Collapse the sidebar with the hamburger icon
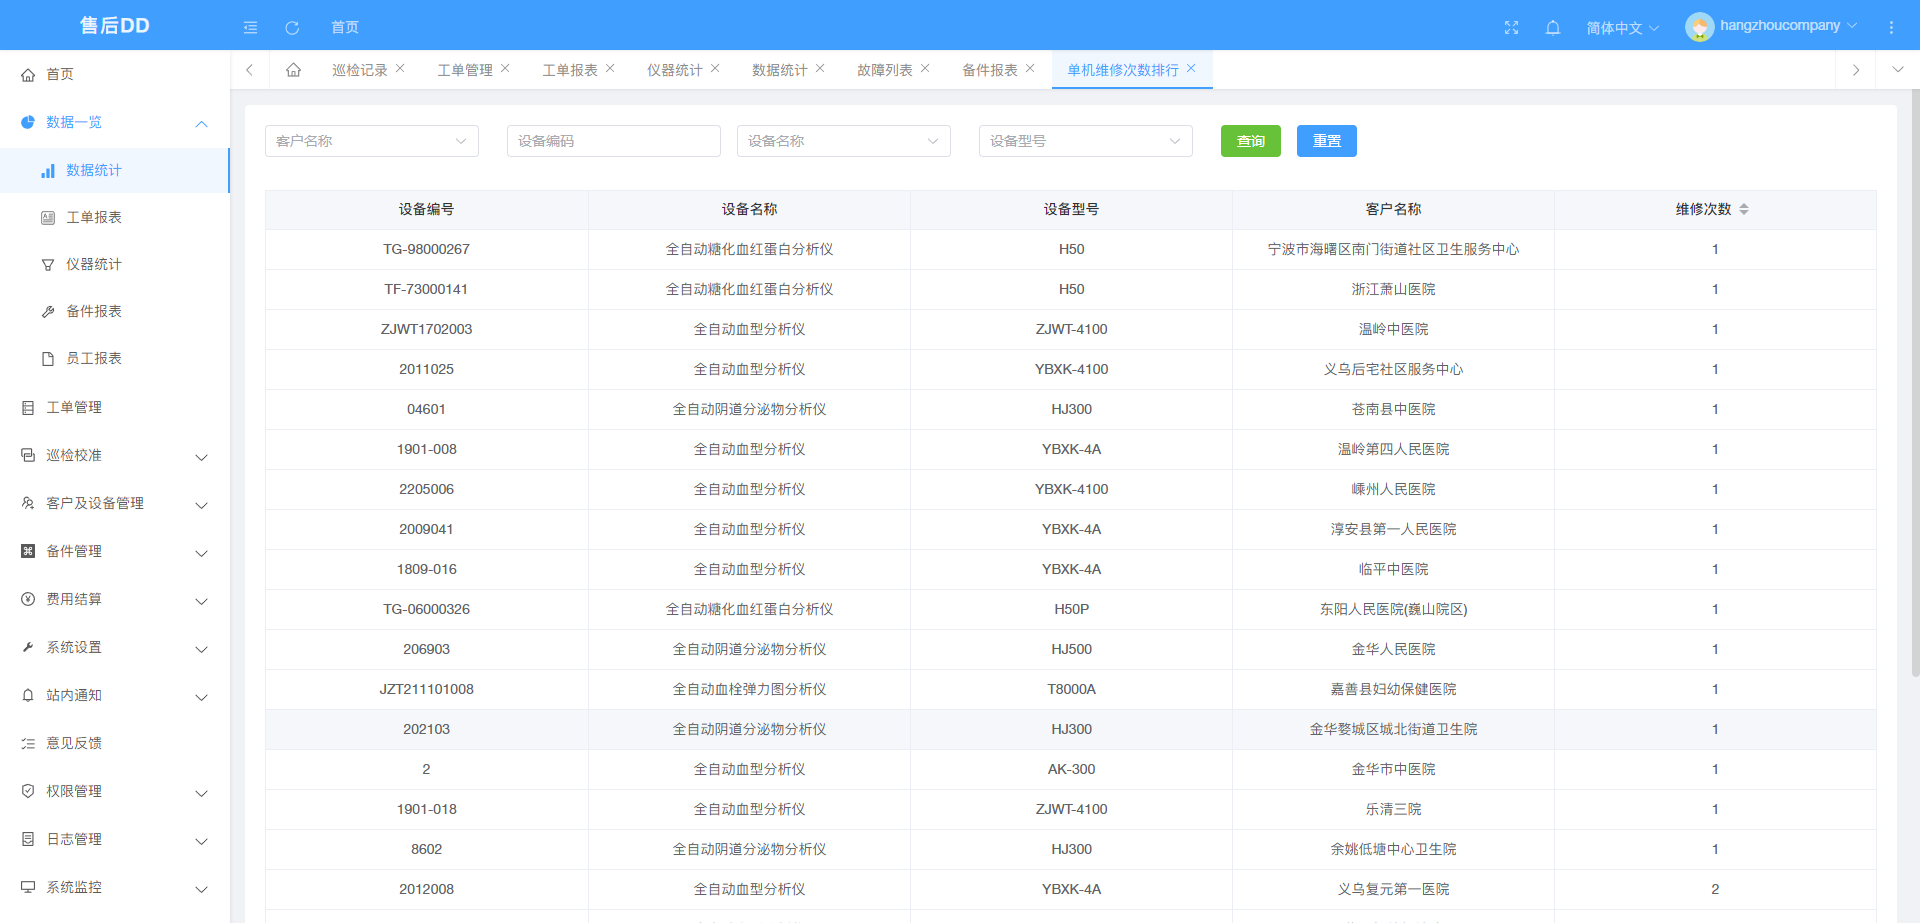1920x923 pixels. 250,27
